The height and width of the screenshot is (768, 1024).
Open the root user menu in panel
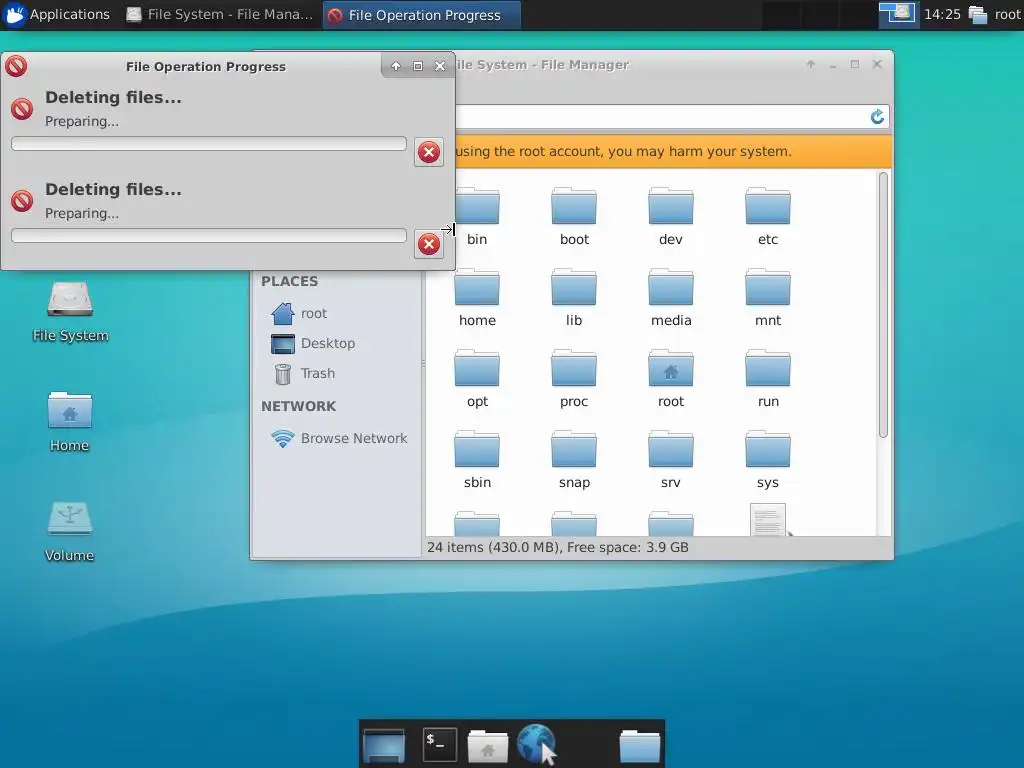994,14
